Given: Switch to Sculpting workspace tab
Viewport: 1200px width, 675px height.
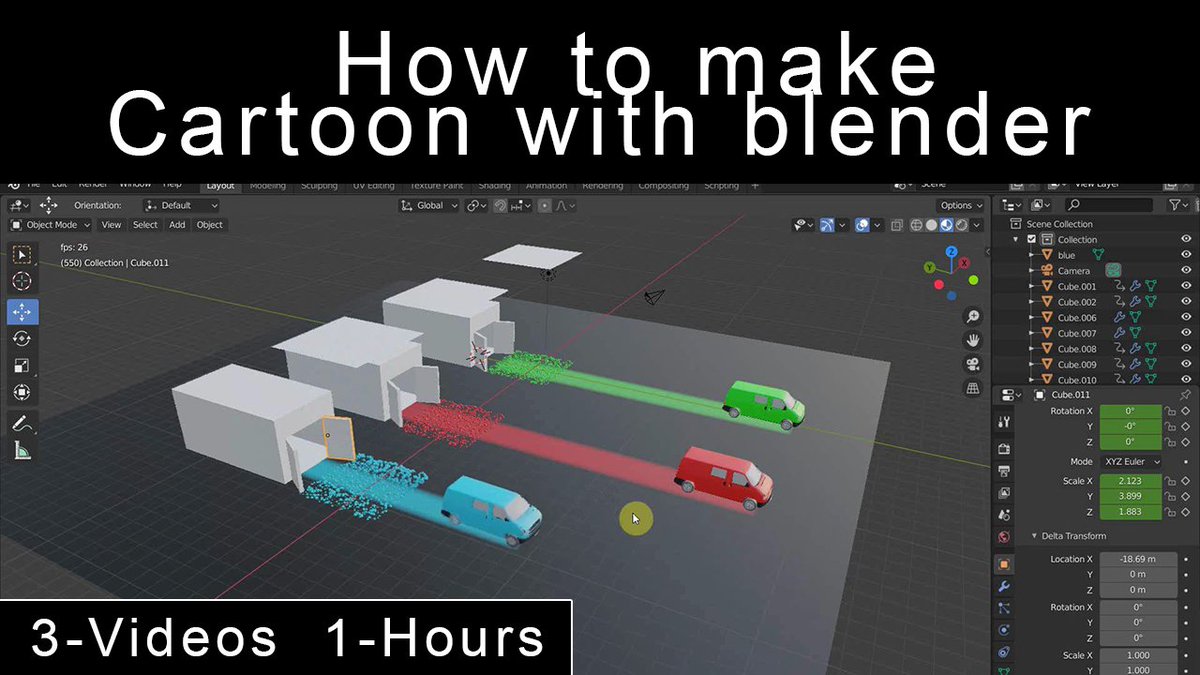Looking at the screenshot, I should click(320, 186).
